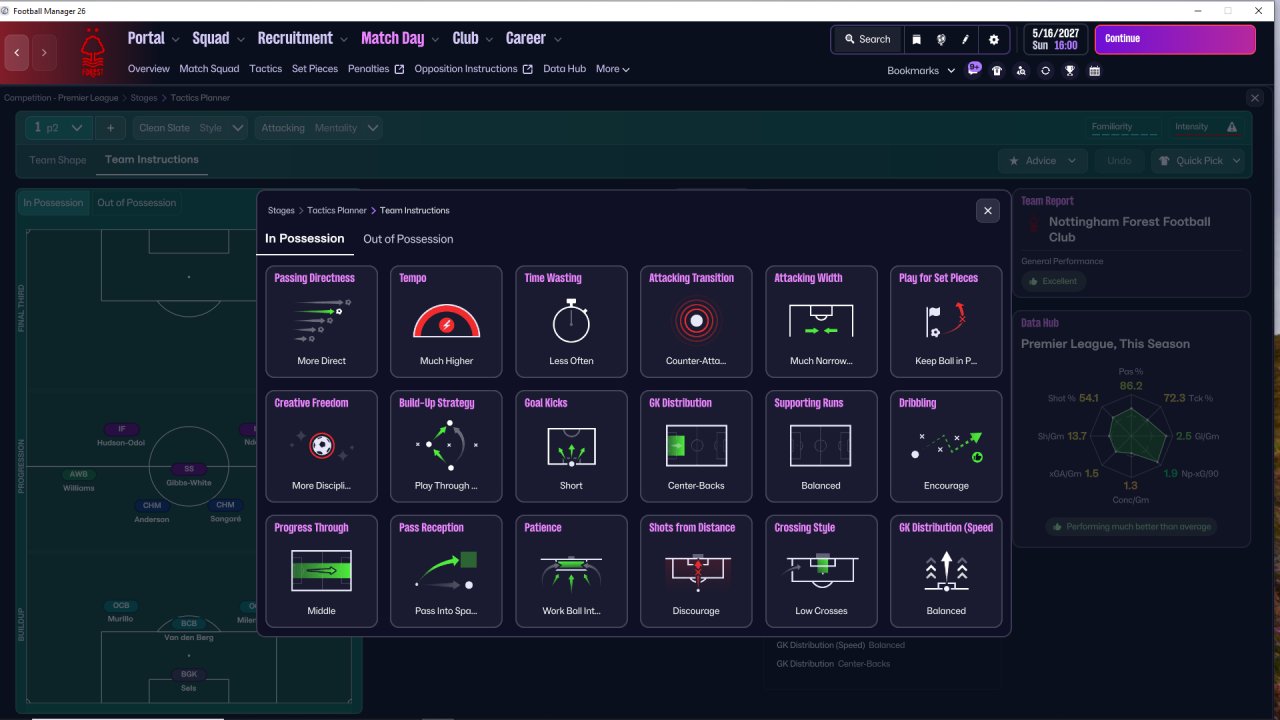Open the Quick Pick dropdown
The width and height of the screenshot is (1280, 720).
click(x=1198, y=160)
